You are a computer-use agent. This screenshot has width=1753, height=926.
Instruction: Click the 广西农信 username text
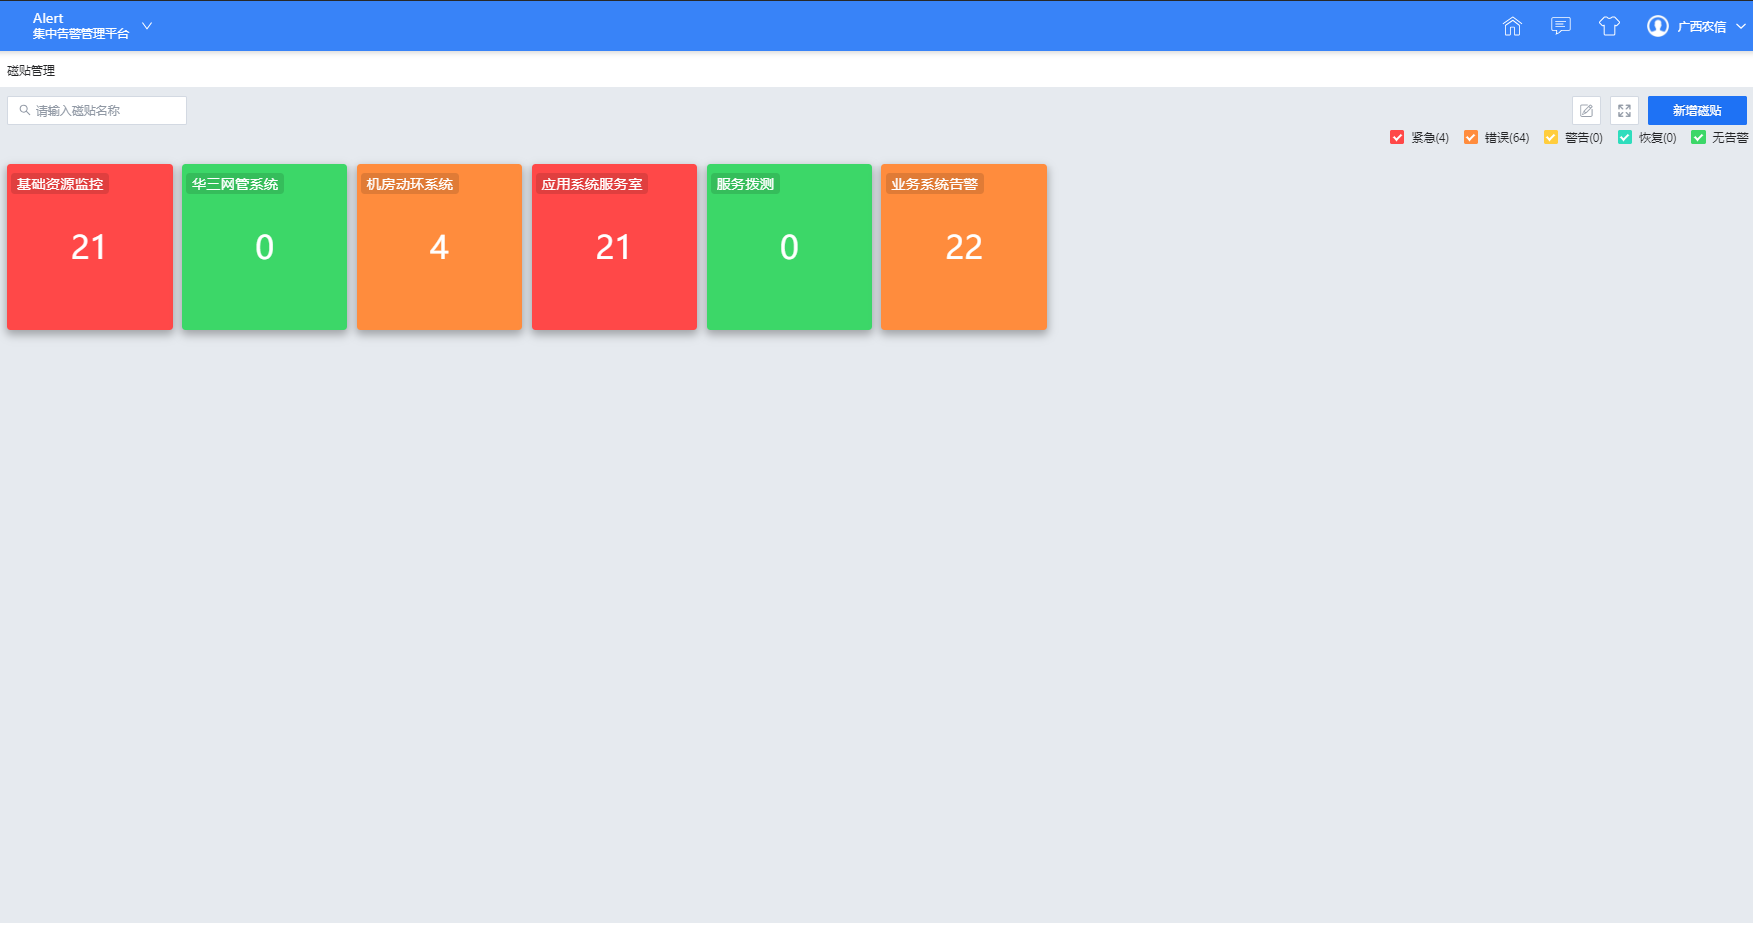point(1702,27)
